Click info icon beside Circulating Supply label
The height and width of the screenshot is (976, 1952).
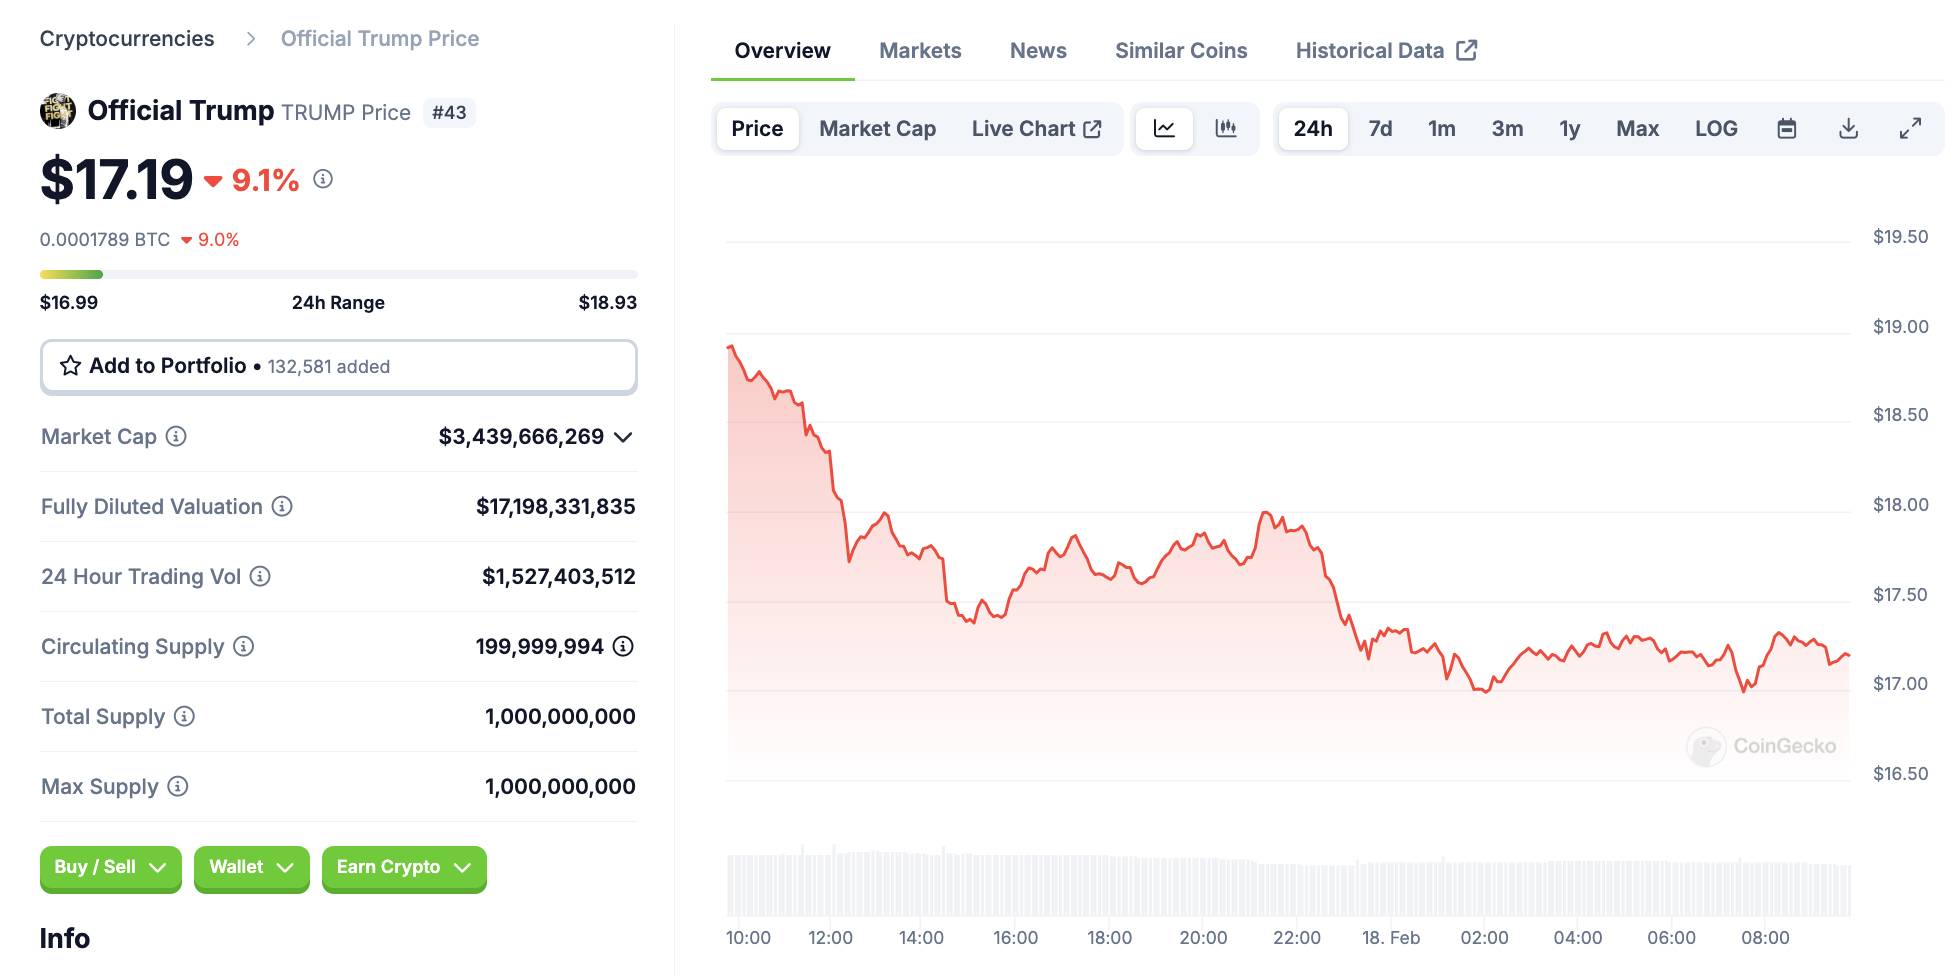[x=243, y=646]
